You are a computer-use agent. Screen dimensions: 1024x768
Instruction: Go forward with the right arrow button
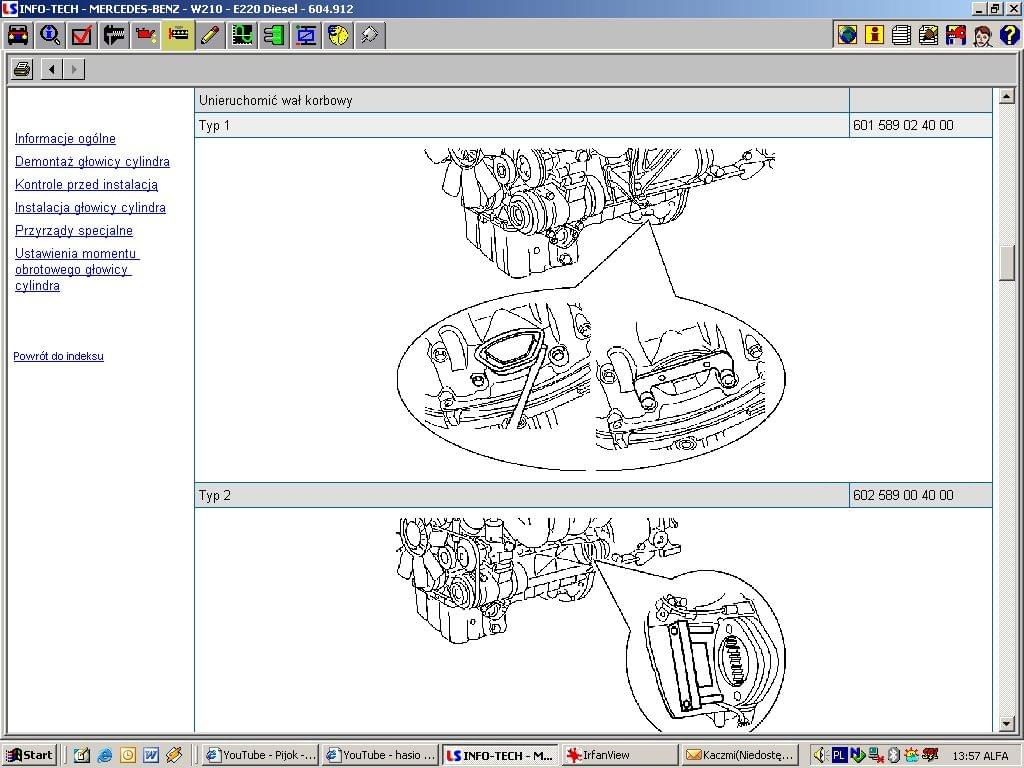74,69
